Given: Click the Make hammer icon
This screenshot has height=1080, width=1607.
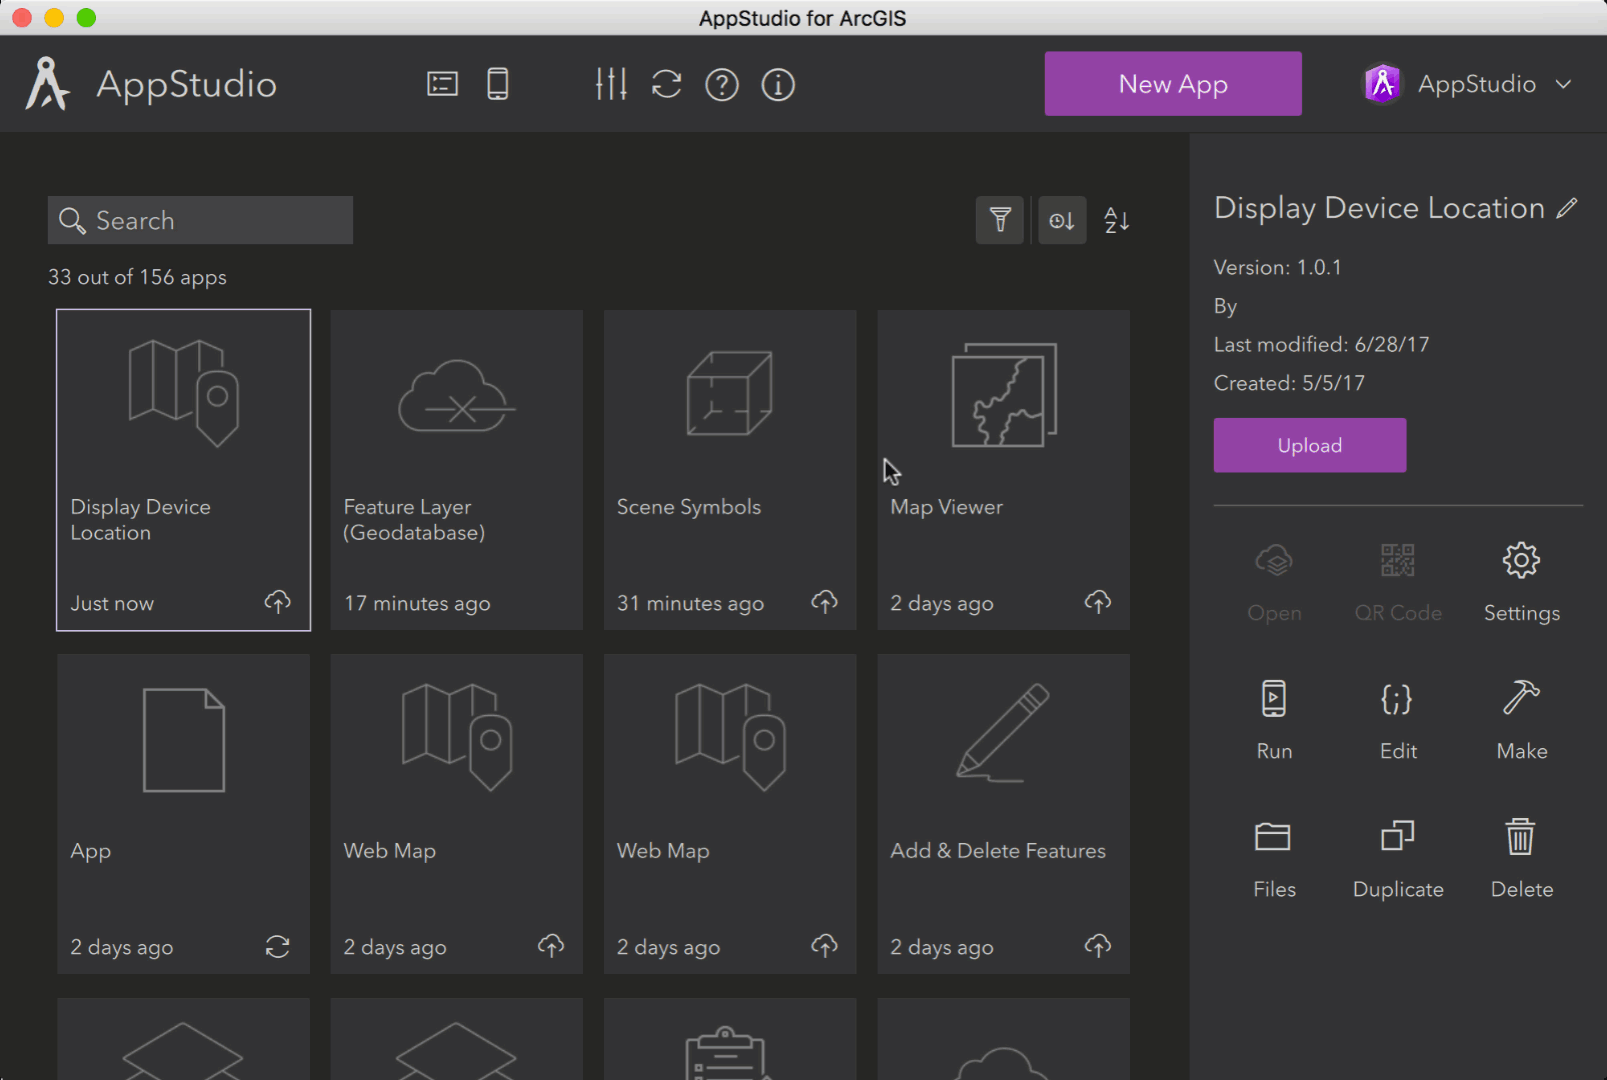Looking at the screenshot, I should pyautogui.click(x=1521, y=697).
